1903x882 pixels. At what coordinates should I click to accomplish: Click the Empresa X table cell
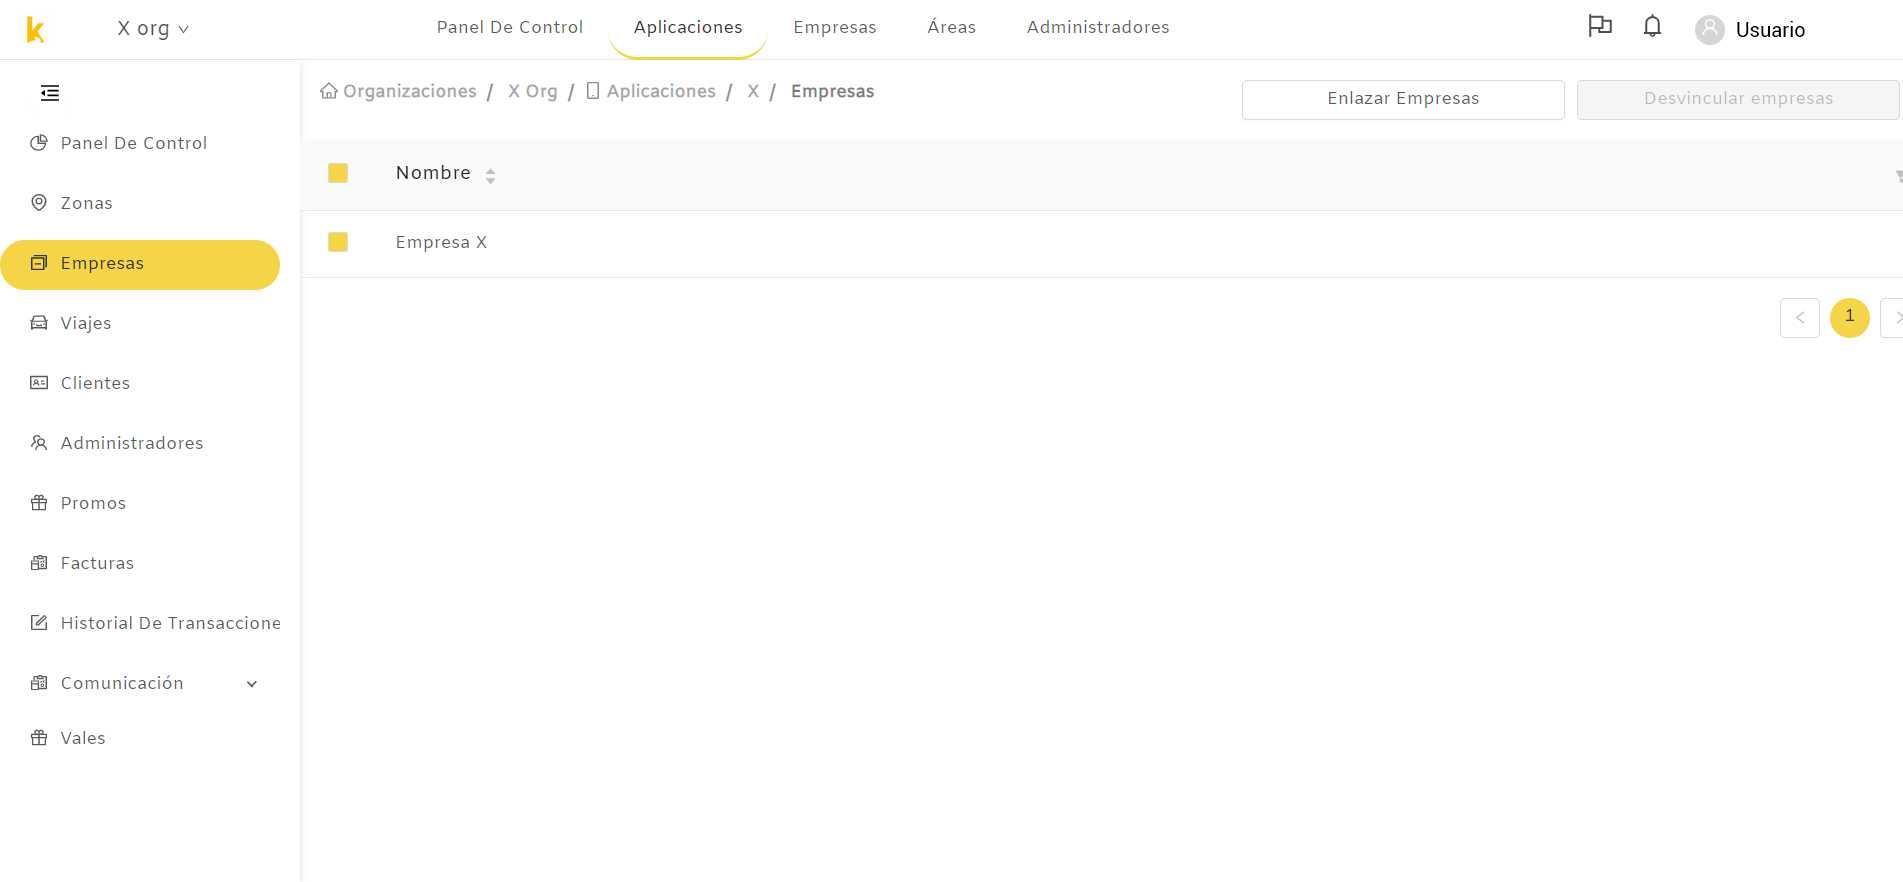click(x=441, y=242)
